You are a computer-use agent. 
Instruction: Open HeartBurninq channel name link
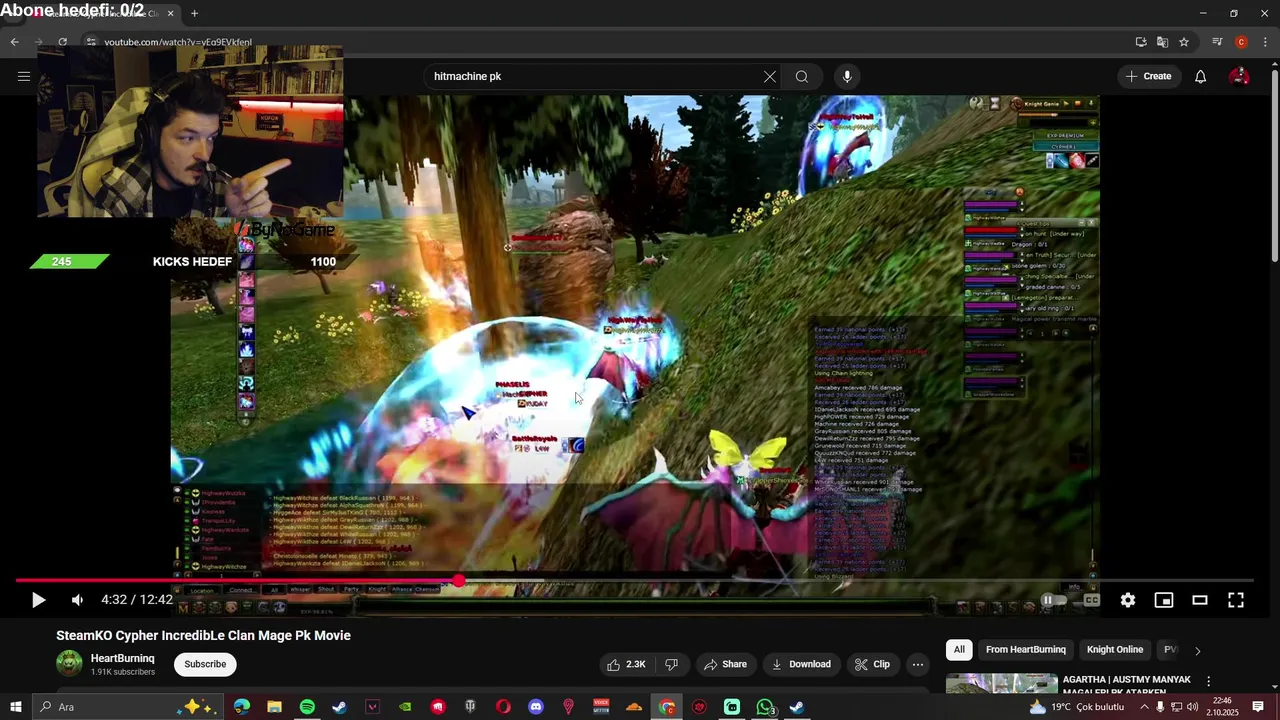click(x=123, y=658)
